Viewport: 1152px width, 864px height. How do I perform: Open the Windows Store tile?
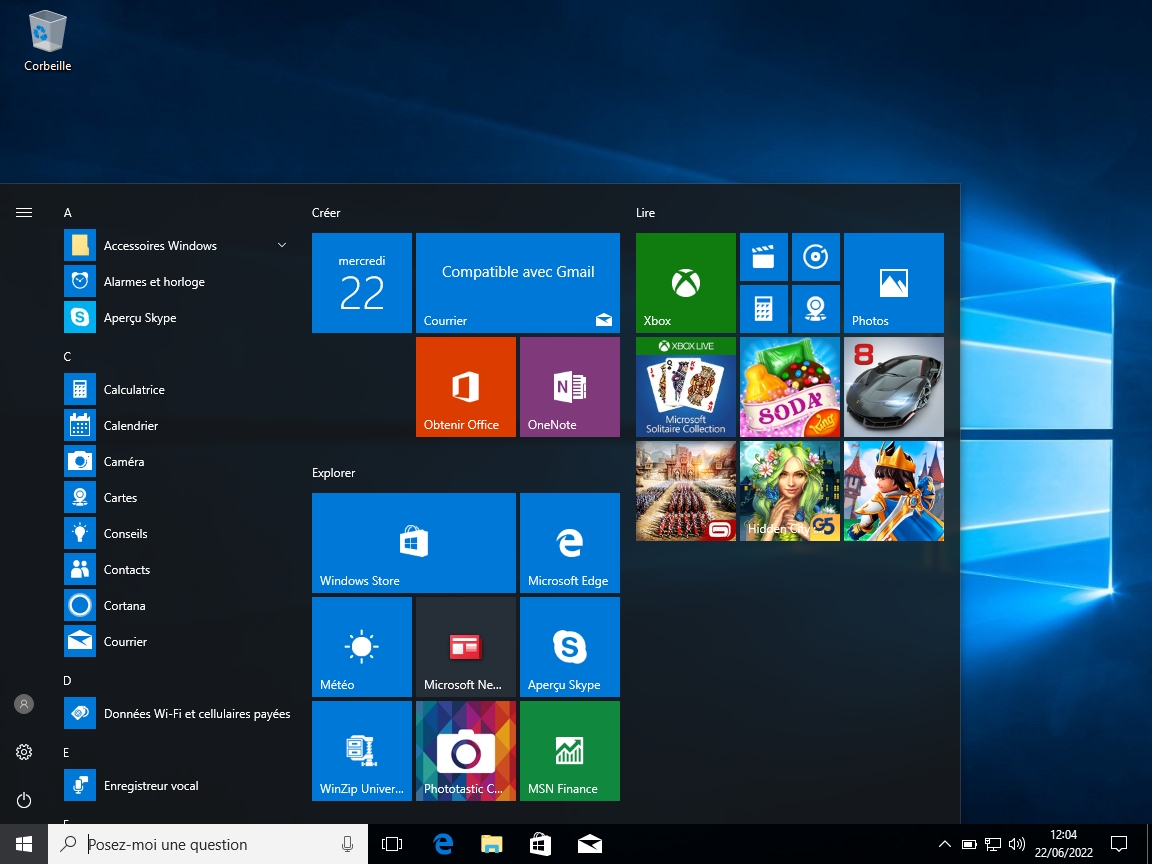click(x=414, y=543)
